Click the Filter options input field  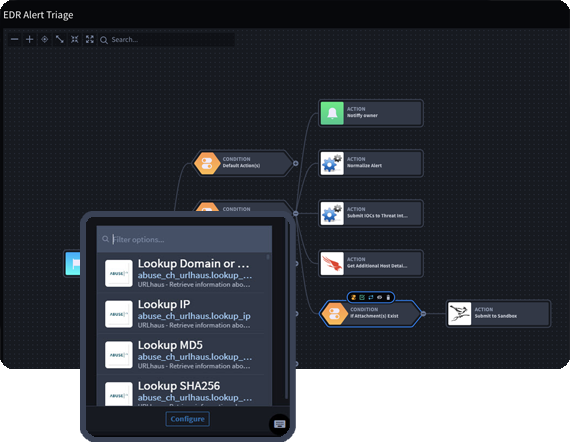tap(184, 239)
